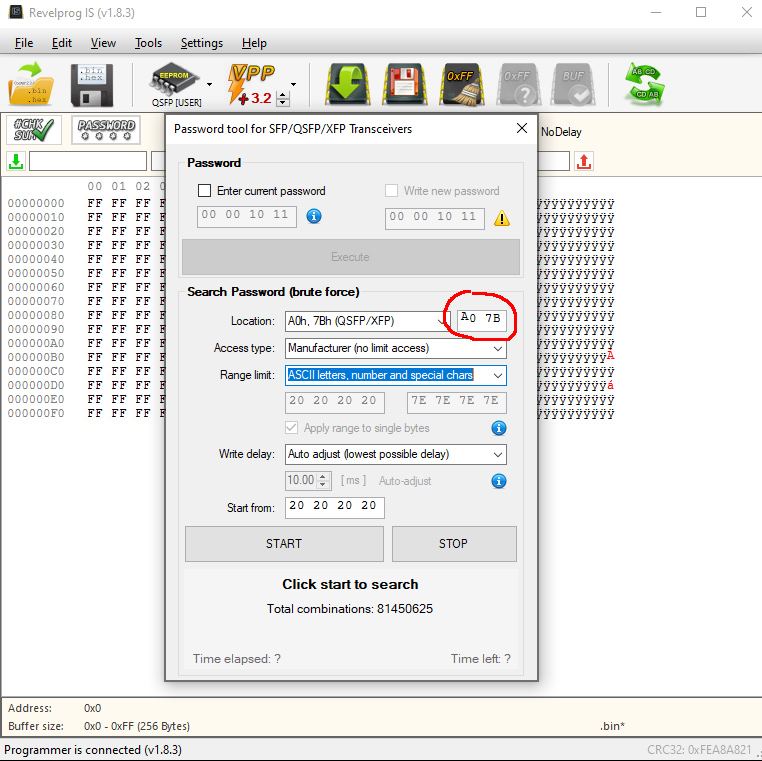Open the Range limit dropdown
762x761 pixels.
tap(396, 375)
